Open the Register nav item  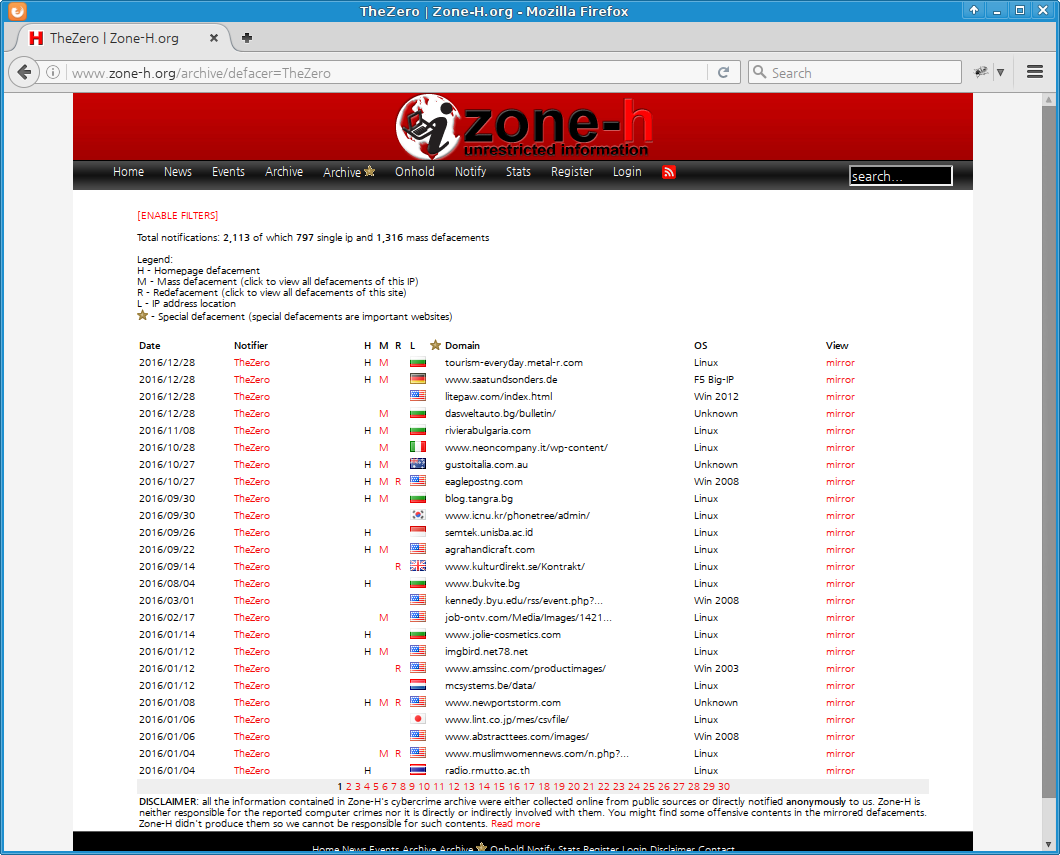click(572, 172)
